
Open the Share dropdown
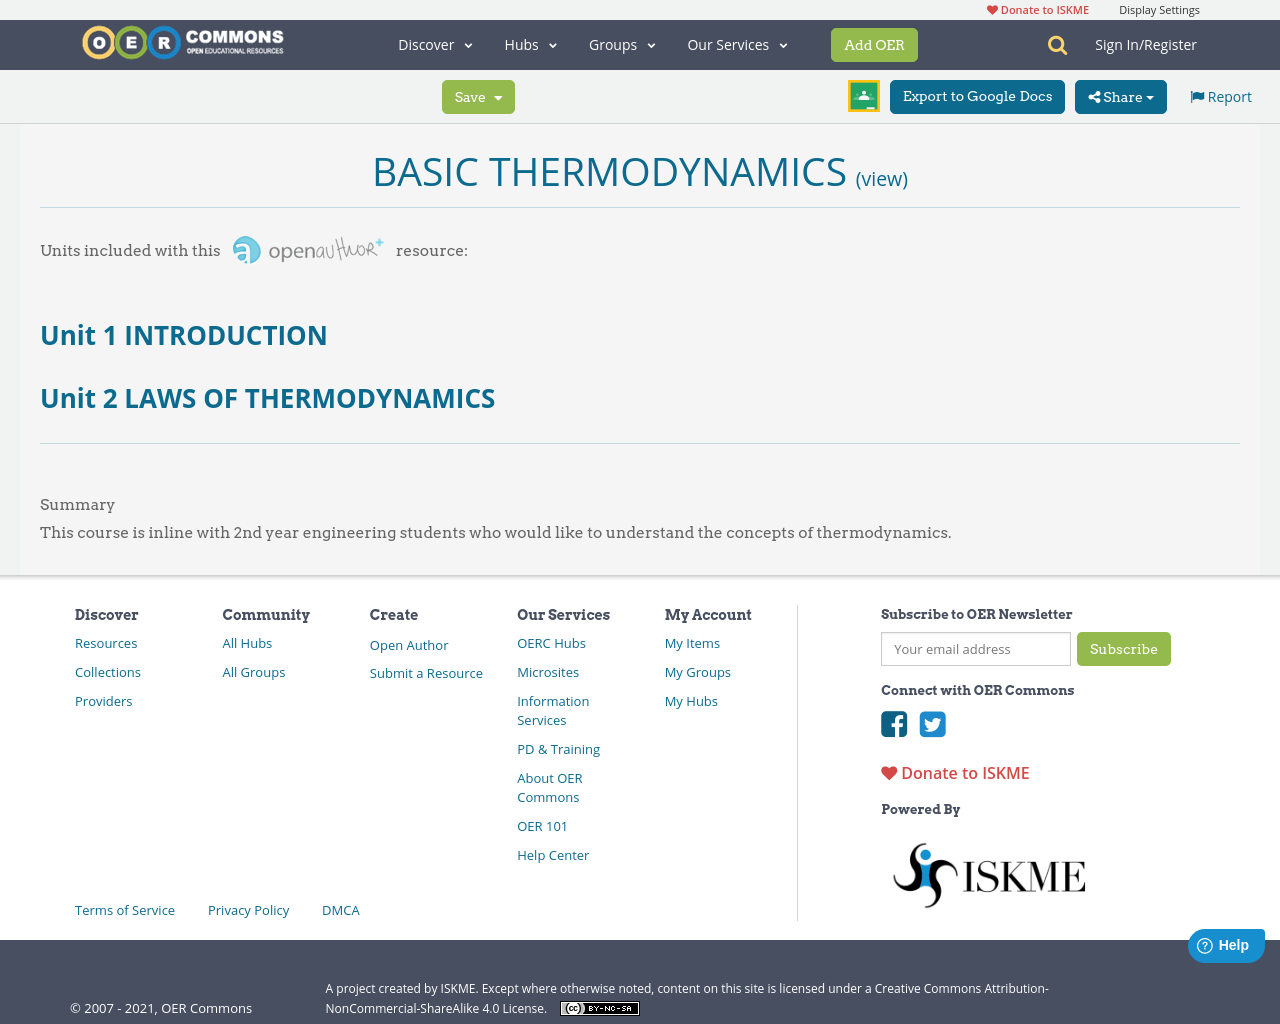tap(1120, 96)
